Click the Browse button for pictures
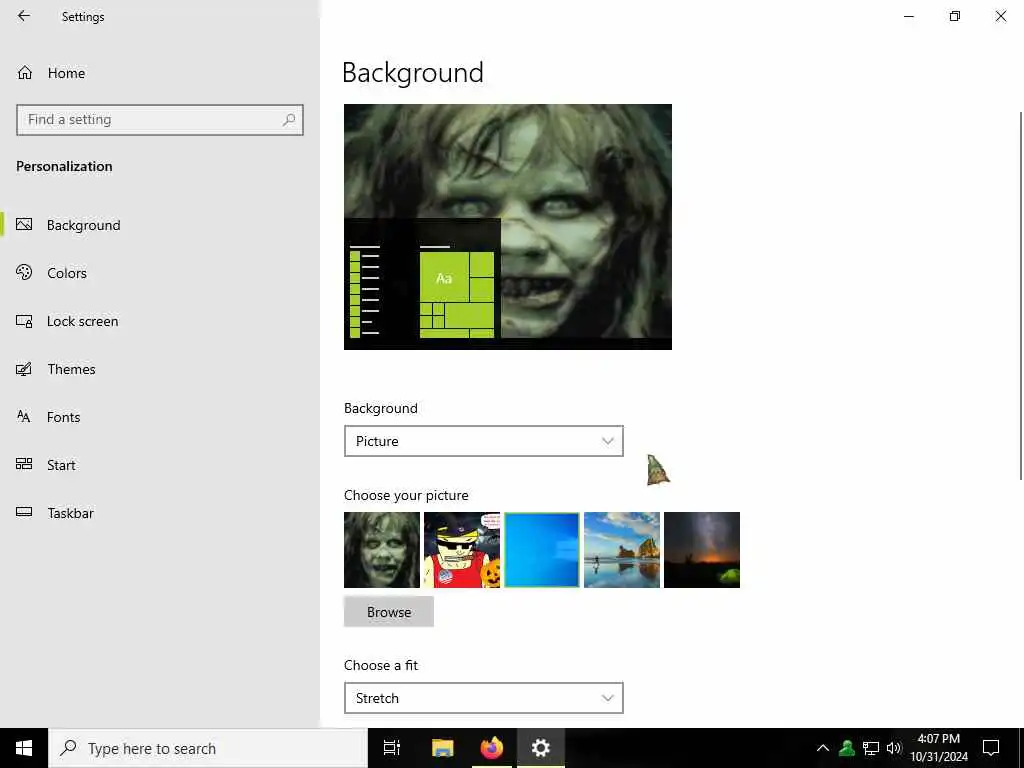1024x768 pixels. 389,612
